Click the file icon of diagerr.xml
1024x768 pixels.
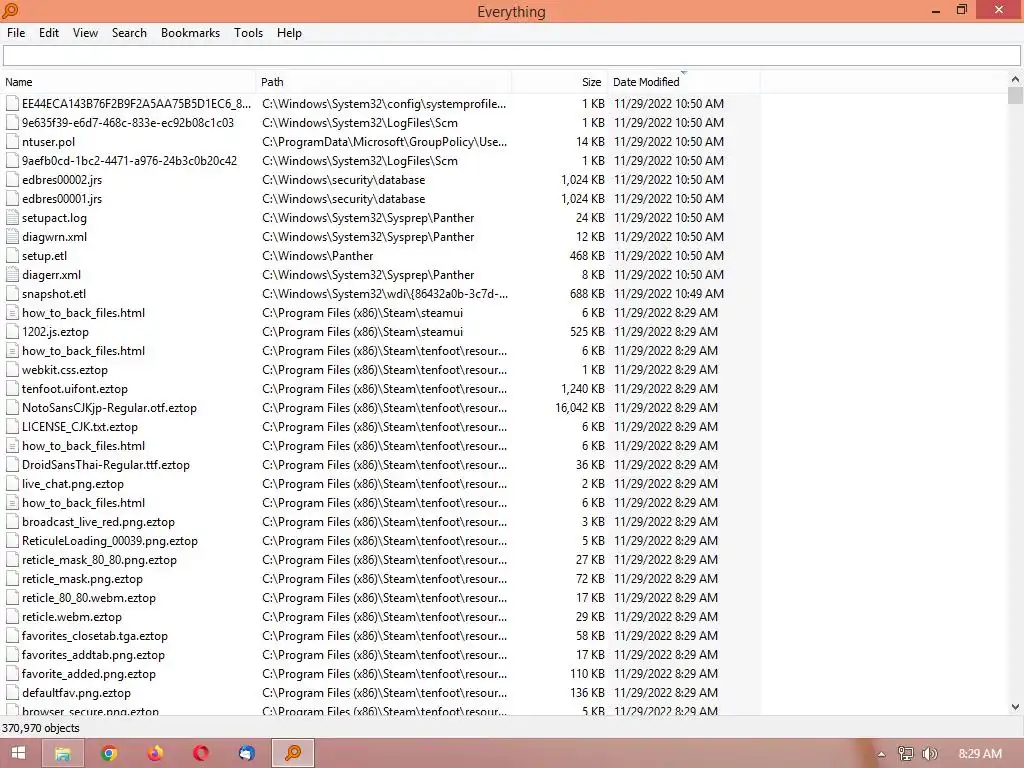click(x=12, y=274)
